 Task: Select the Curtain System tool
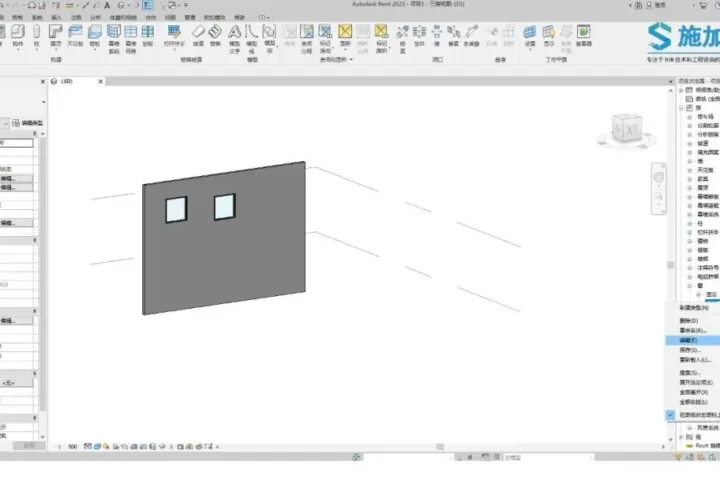tap(114, 39)
